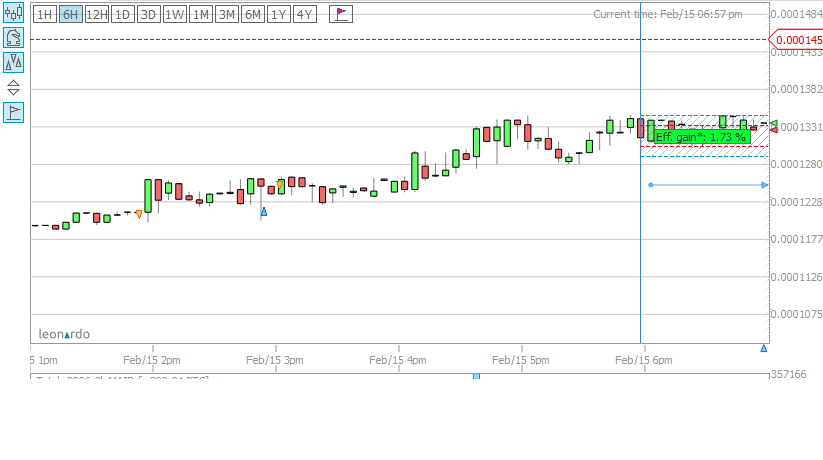
Task: Click the orange marker on 3pm candle
Action: click(280, 185)
